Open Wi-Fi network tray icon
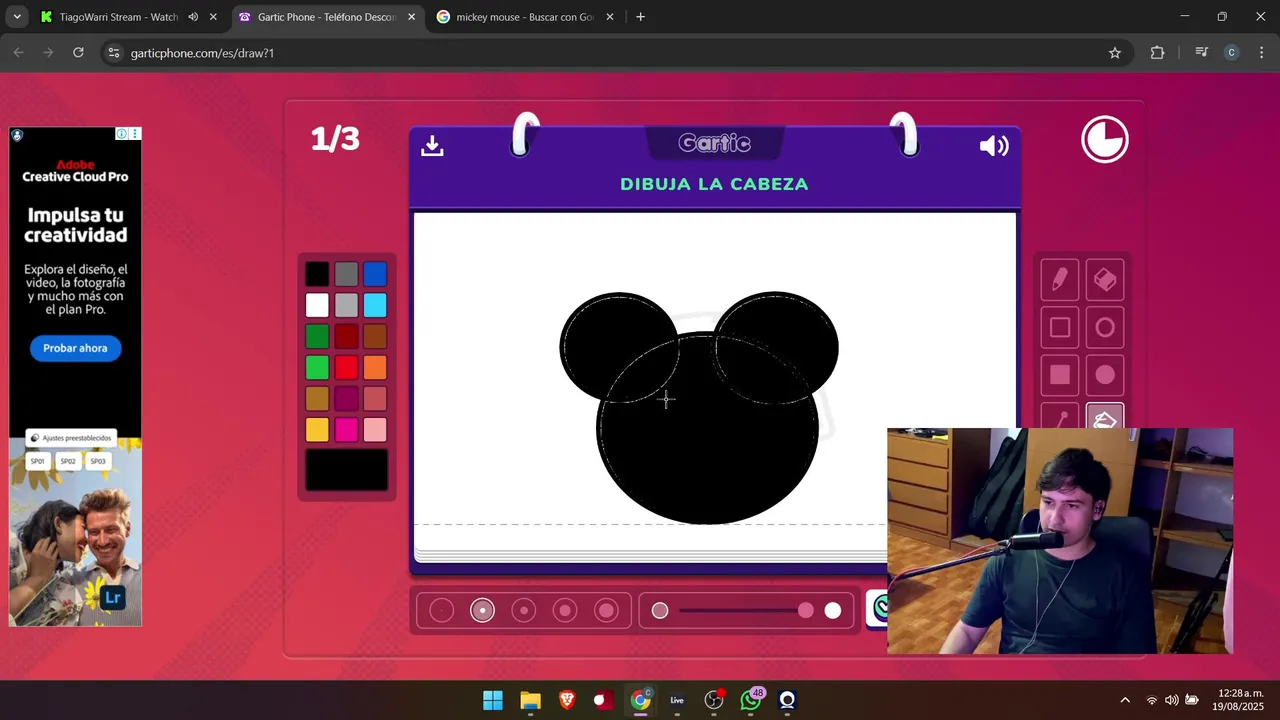This screenshot has height=720, width=1280. coord(1151,700)
